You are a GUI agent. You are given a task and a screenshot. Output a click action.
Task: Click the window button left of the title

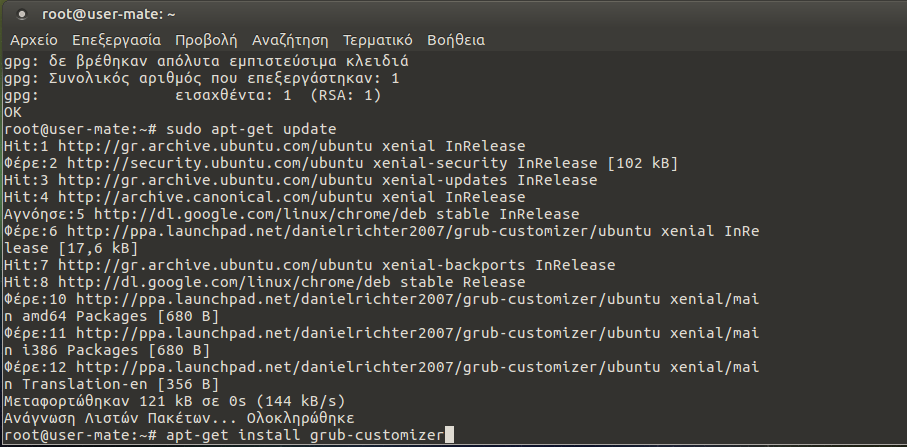coord(18,14)
